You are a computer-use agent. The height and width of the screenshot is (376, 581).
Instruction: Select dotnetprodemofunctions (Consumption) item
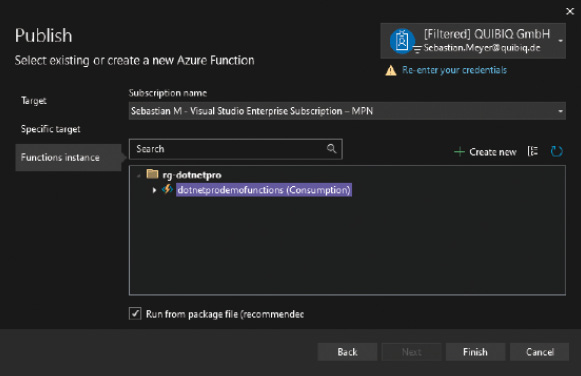click(x=263, y=190)
